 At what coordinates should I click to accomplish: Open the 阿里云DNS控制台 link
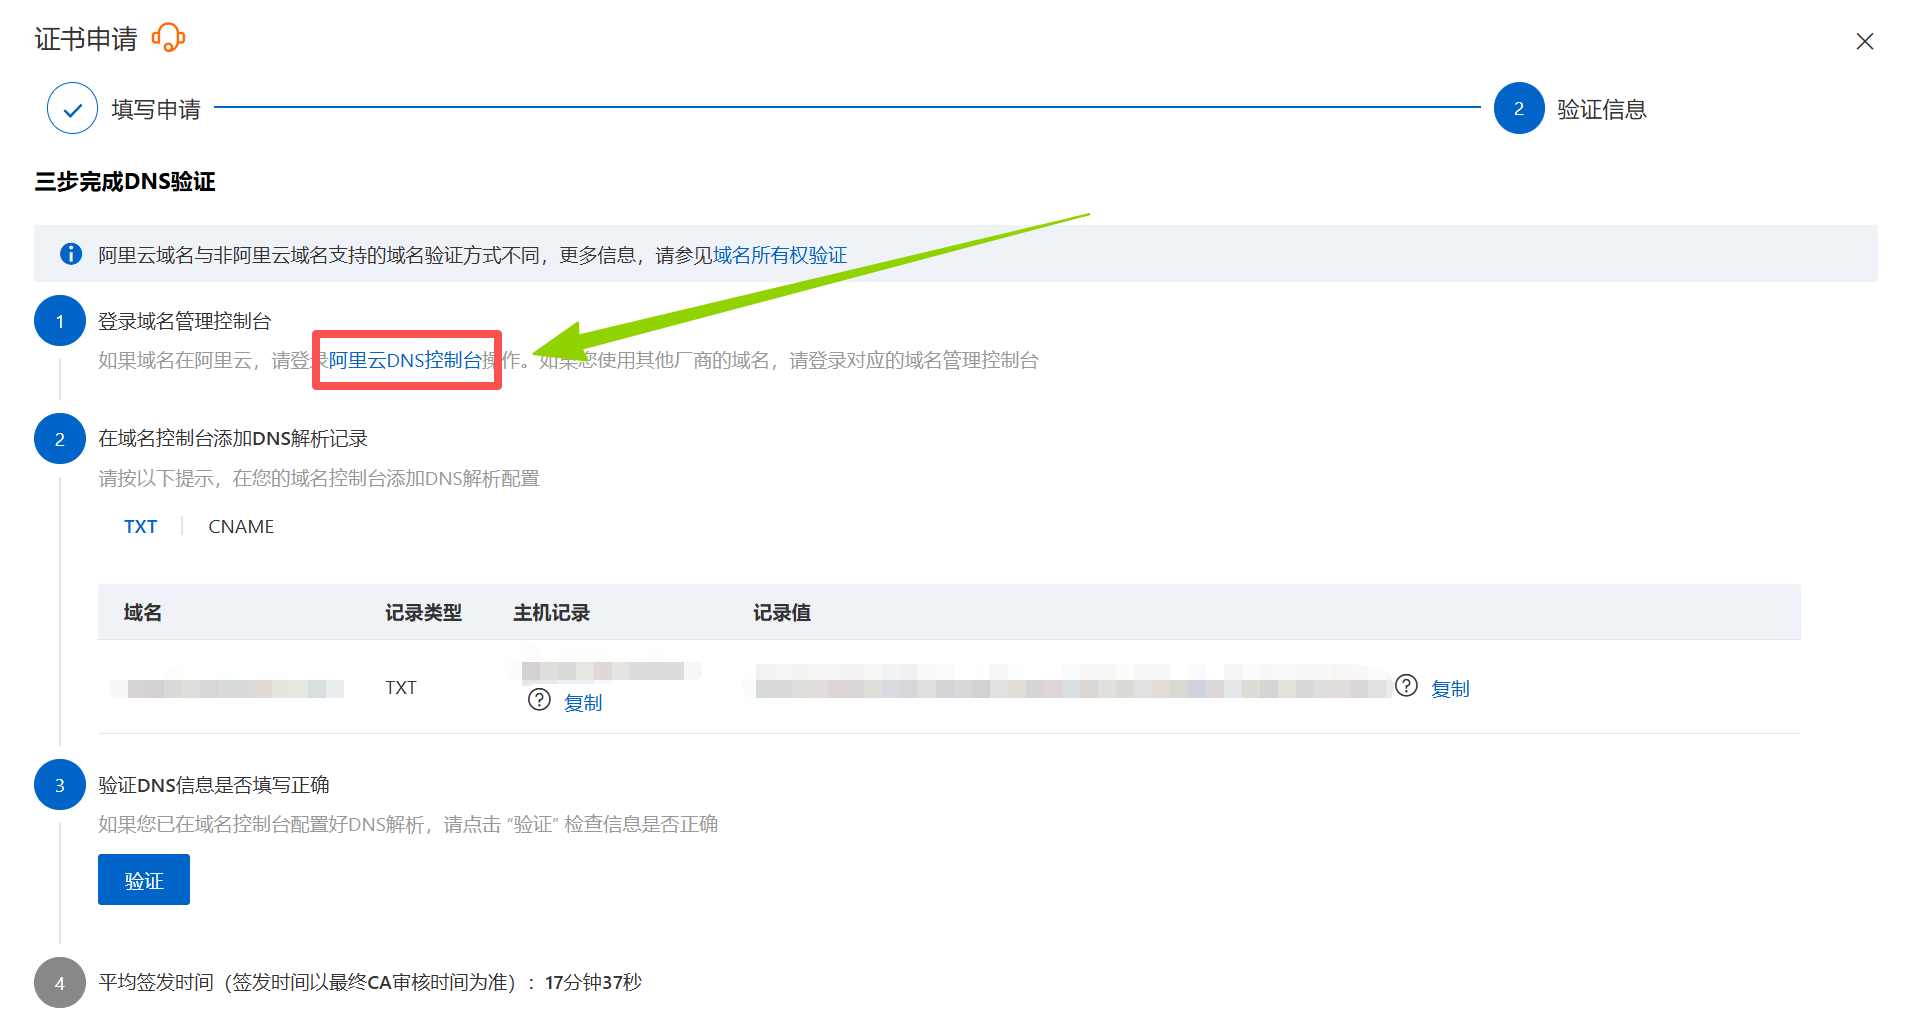406,360
